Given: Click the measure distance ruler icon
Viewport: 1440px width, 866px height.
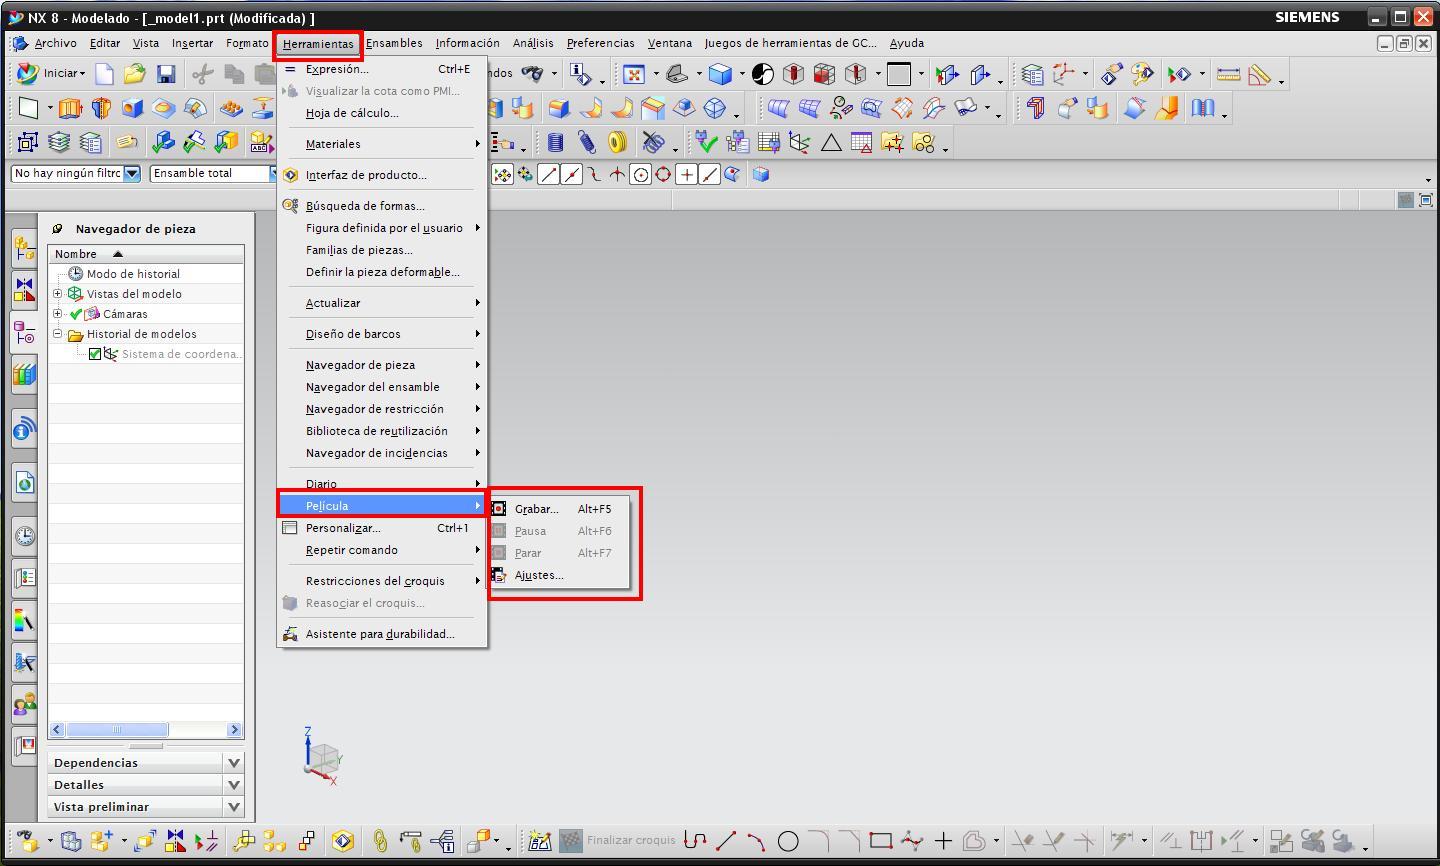Looking at the screenshot, I should coord(1228,74).
